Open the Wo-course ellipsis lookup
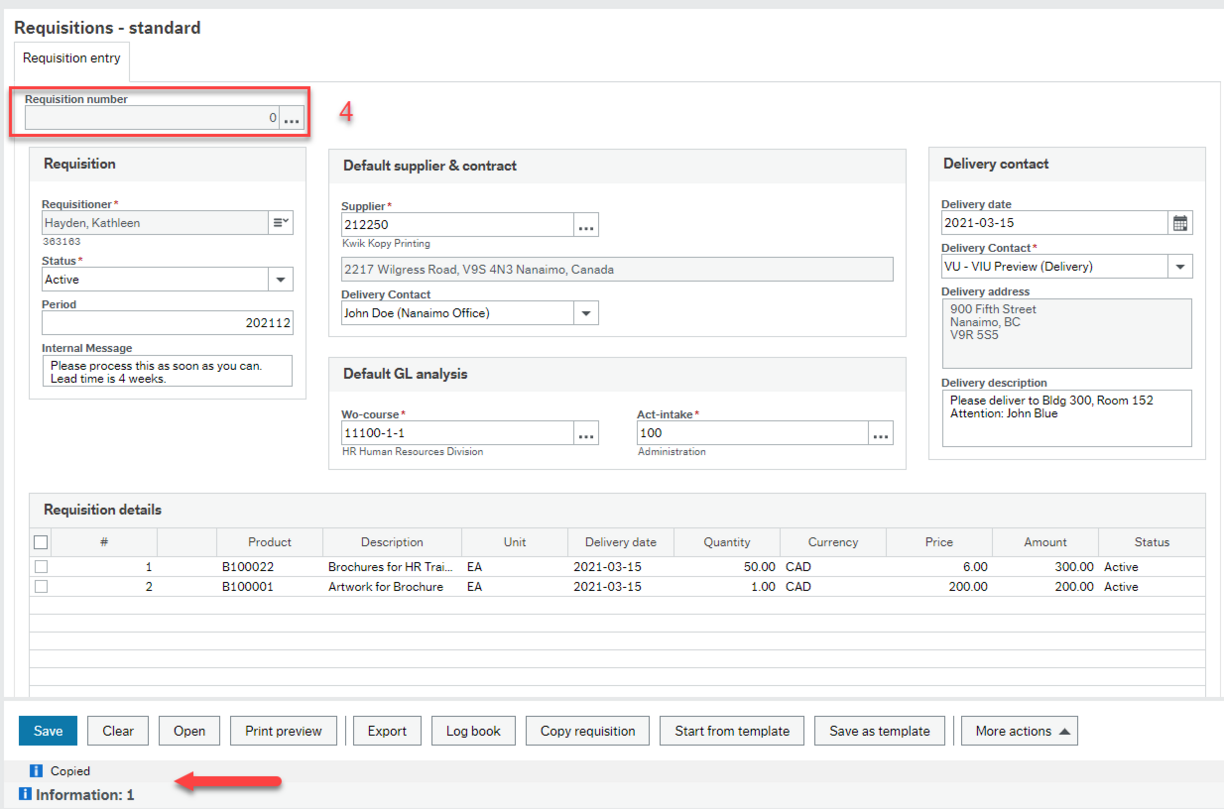 pyautogui.click(x=586, y=433)
